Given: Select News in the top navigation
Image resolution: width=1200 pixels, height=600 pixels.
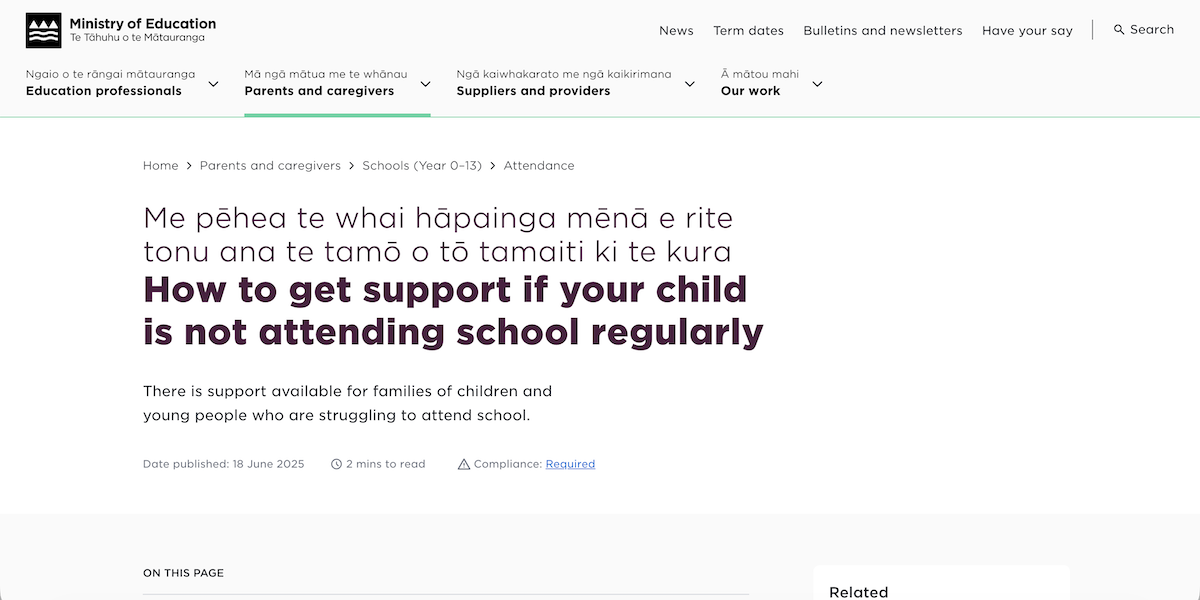Looking at the screenshot, I should (676, 30).
